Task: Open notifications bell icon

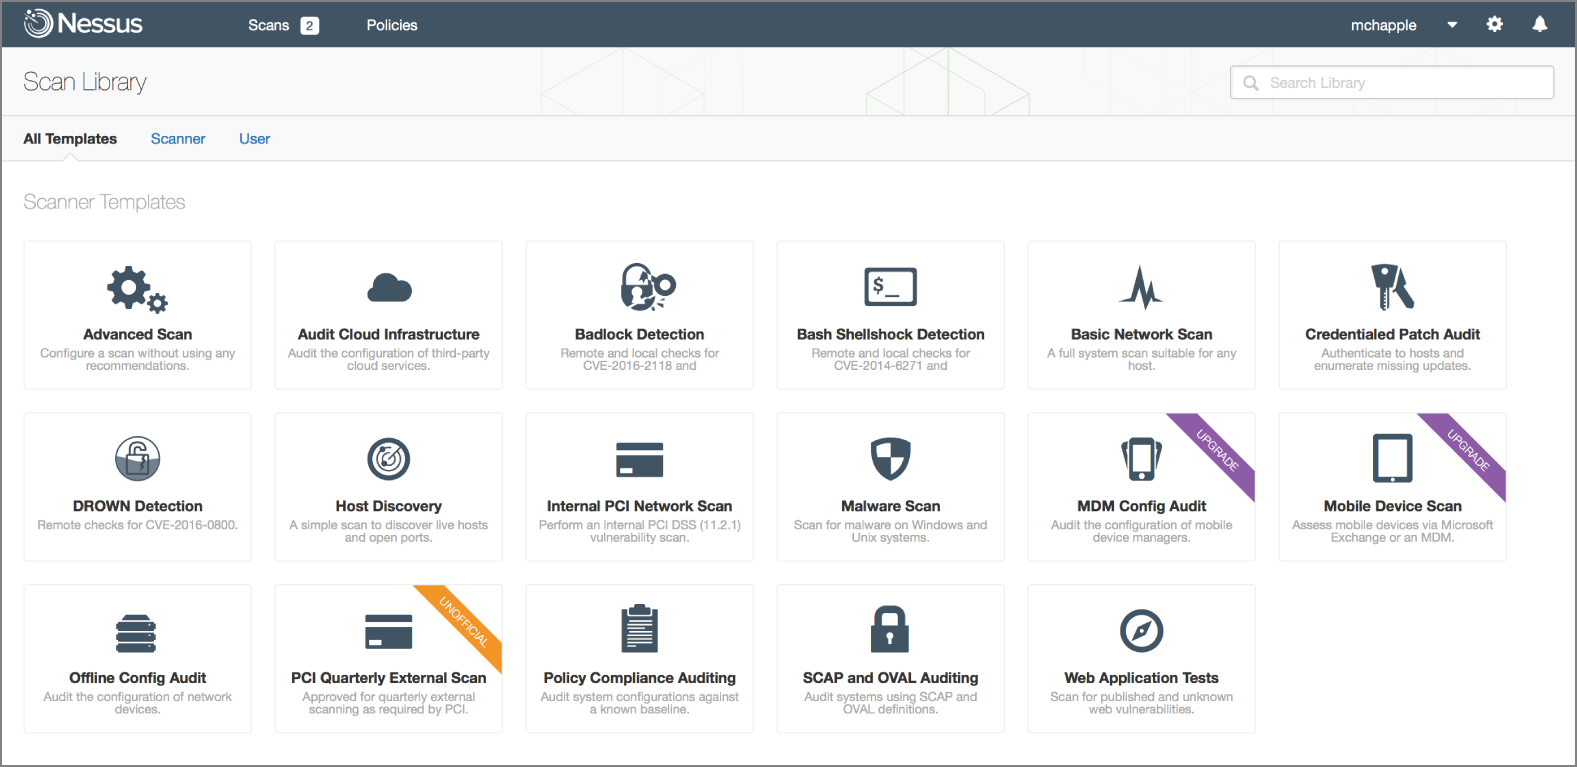Action: pos(1540,24)
